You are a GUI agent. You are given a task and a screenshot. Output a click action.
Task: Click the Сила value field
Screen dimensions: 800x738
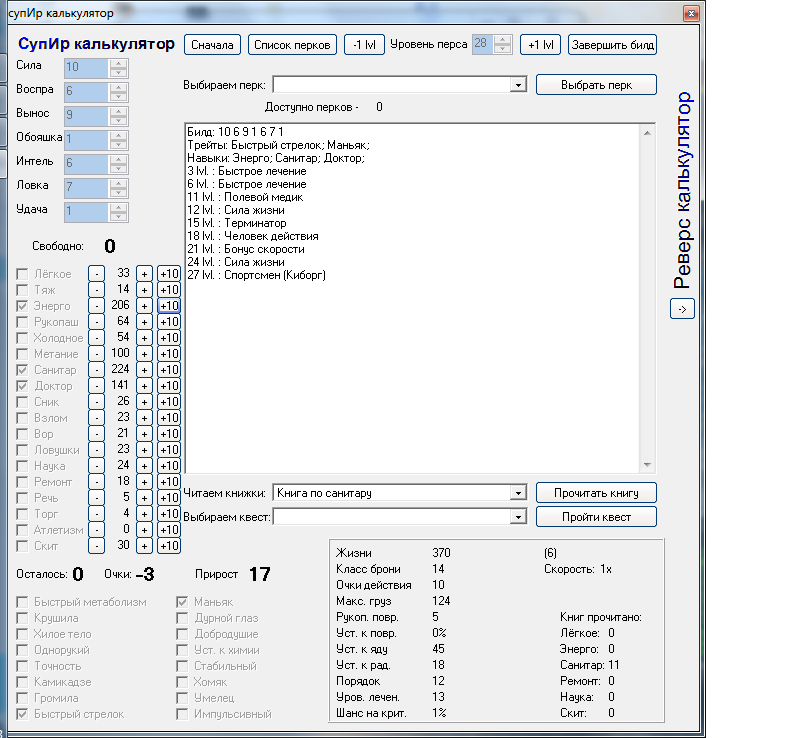(x=86, y=67)
